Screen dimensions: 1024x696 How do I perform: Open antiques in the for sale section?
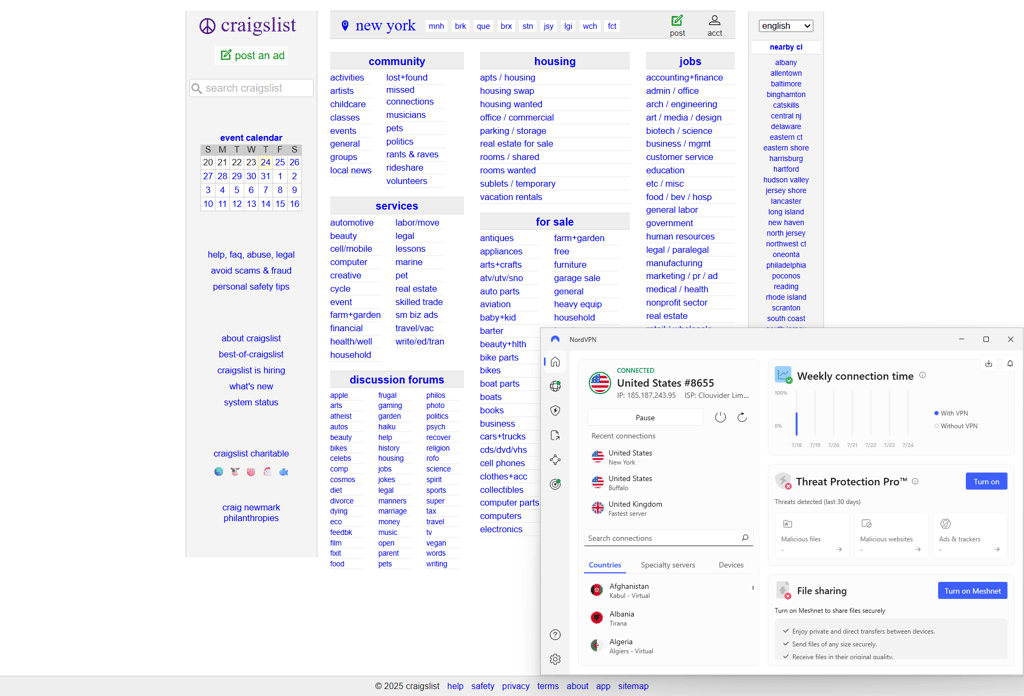[x=496, y=238]
